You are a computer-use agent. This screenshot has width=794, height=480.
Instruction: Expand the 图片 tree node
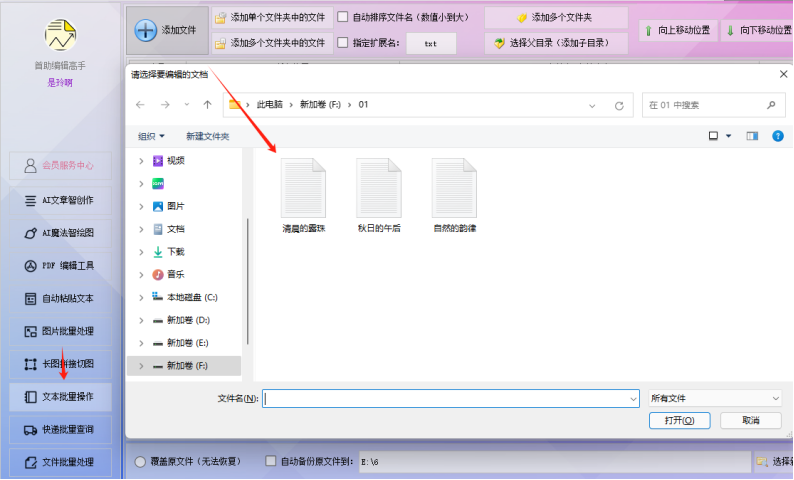tap(141, 207)
